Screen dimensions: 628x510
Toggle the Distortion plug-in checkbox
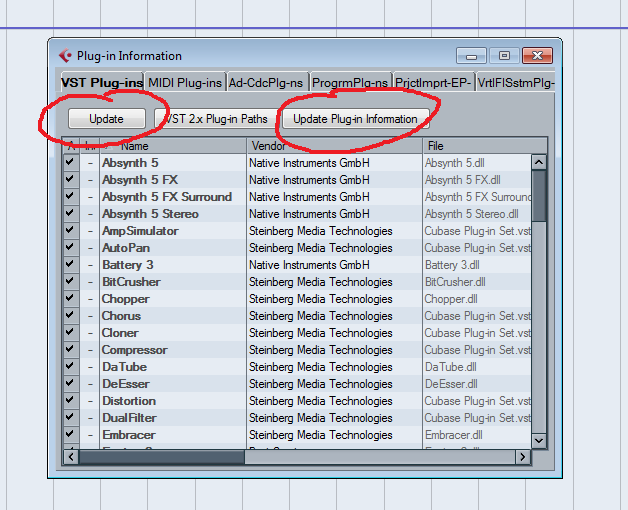pos(70,400)
